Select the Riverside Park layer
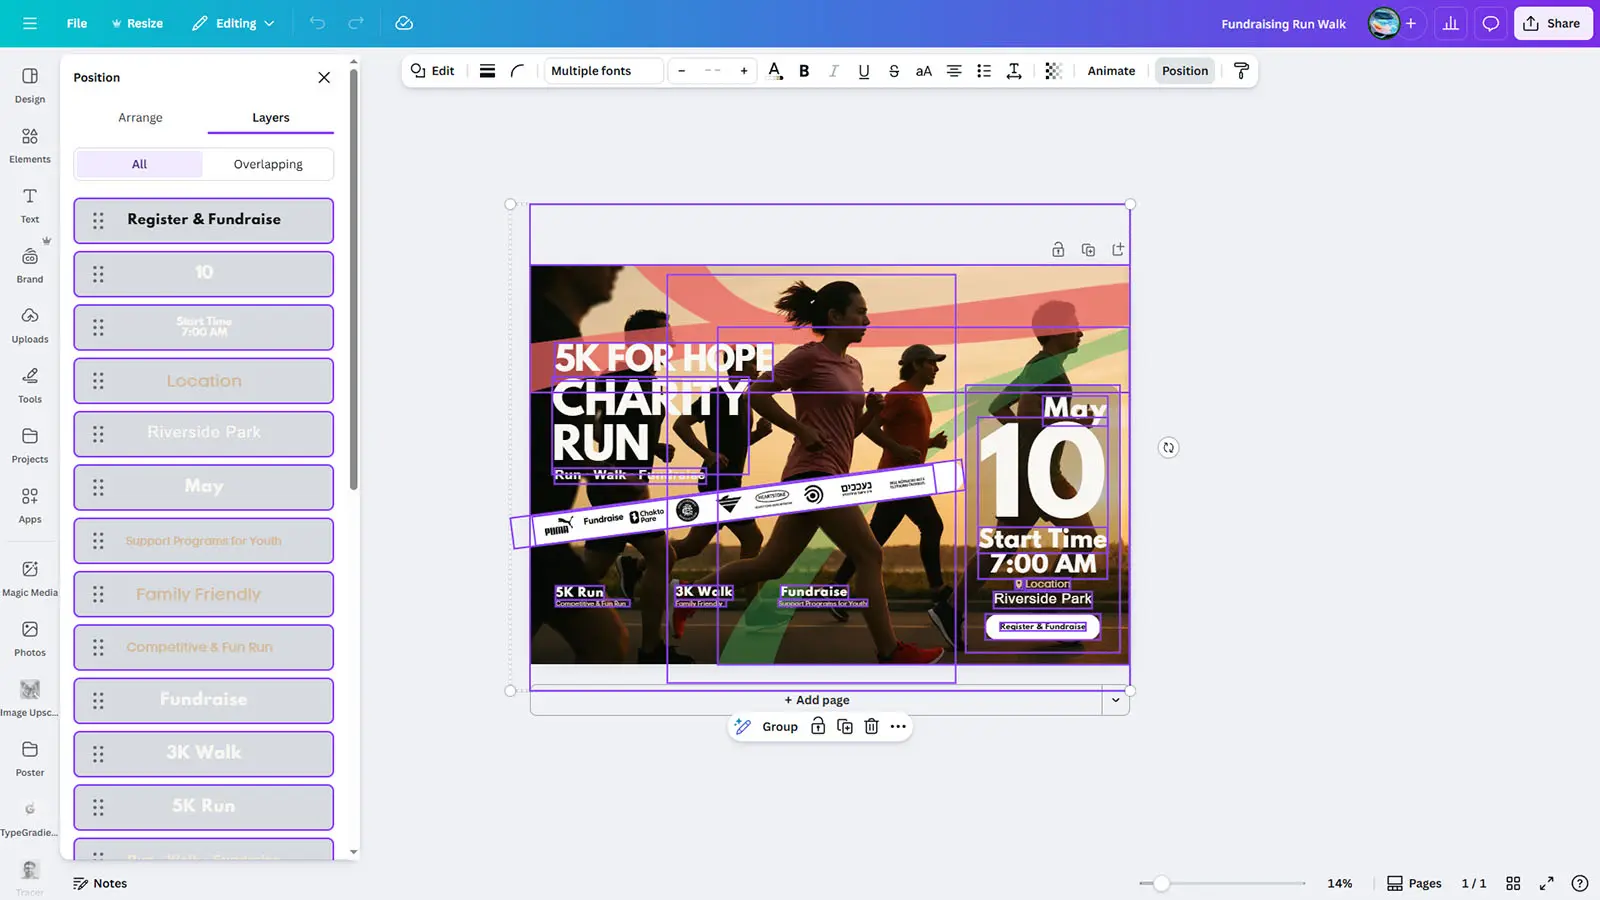The width and height of the screenshot is (1600, 900). pos(204,433)
